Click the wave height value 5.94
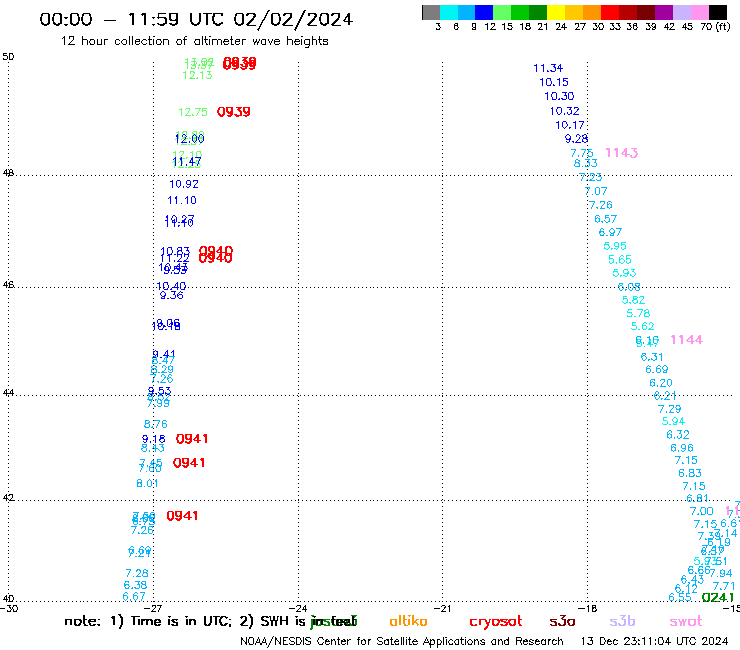 tap(673, 421)
